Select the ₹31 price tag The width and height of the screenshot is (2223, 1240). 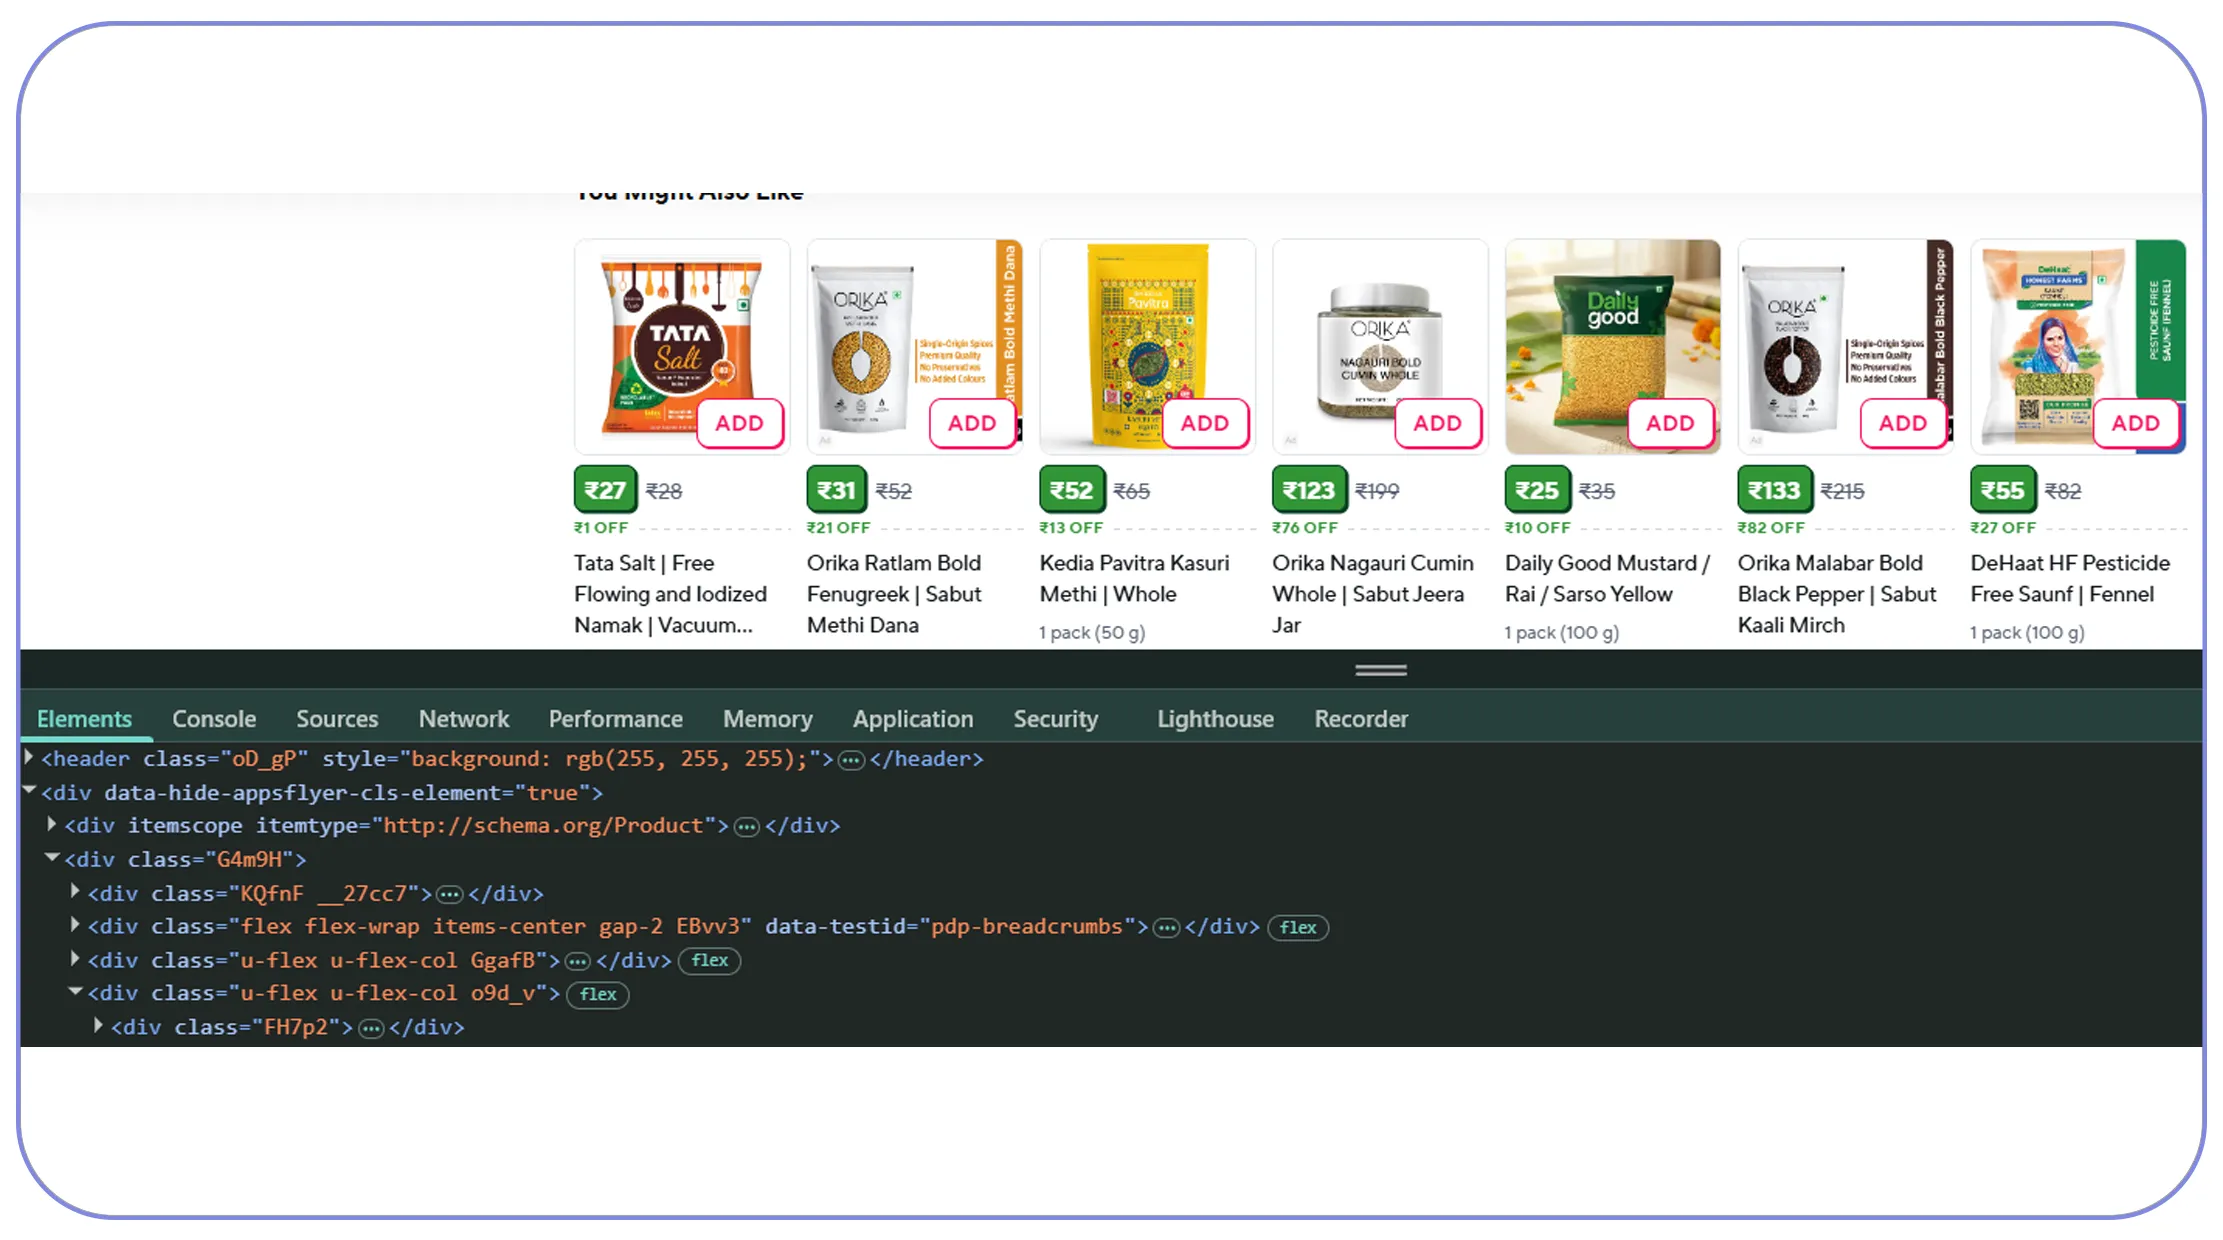(836, 490)
